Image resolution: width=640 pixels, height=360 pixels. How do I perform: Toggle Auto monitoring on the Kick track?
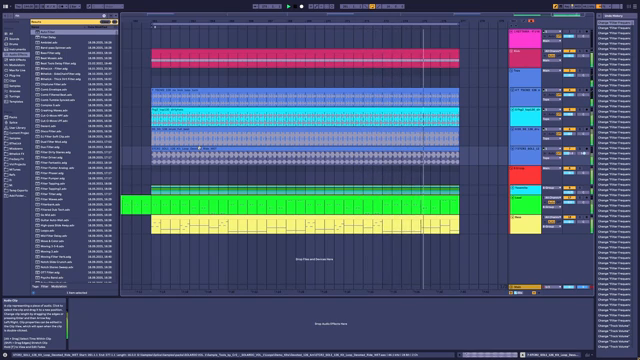click(551, 56)
